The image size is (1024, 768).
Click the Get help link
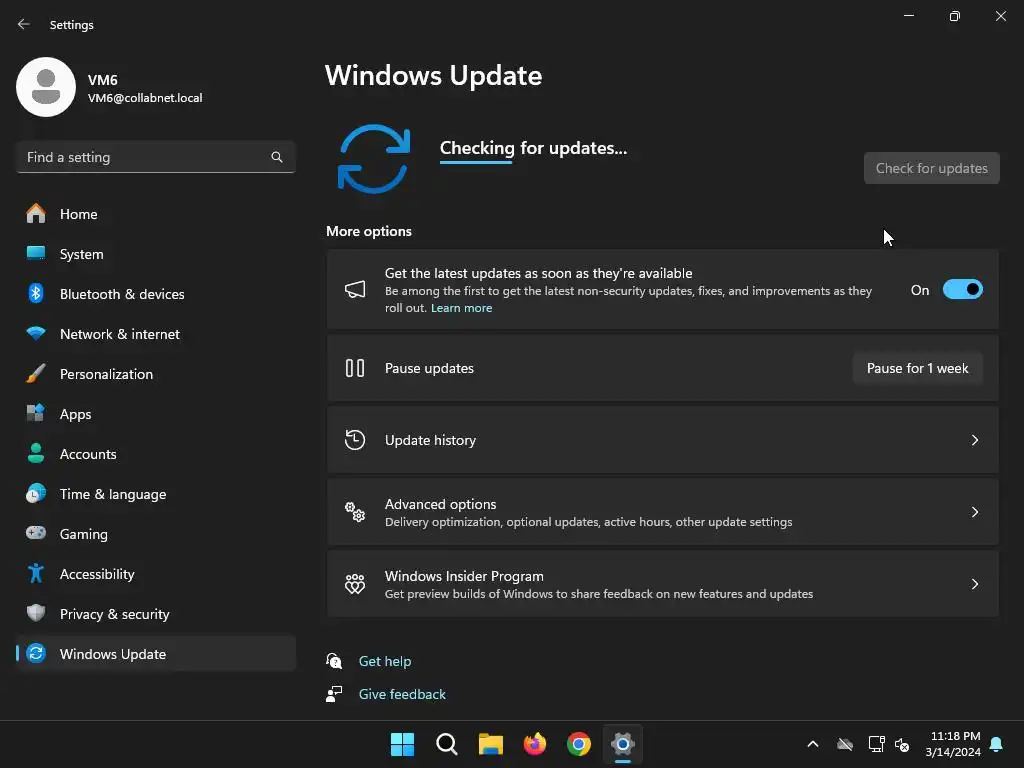click(x=385, y=662)
